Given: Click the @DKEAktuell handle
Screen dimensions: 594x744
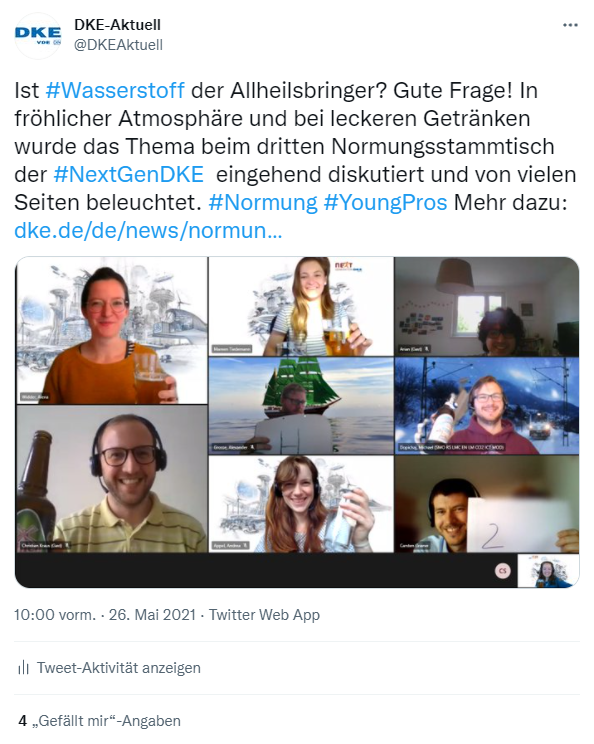Looking at the screenshot, I should (x=118, y=45).
